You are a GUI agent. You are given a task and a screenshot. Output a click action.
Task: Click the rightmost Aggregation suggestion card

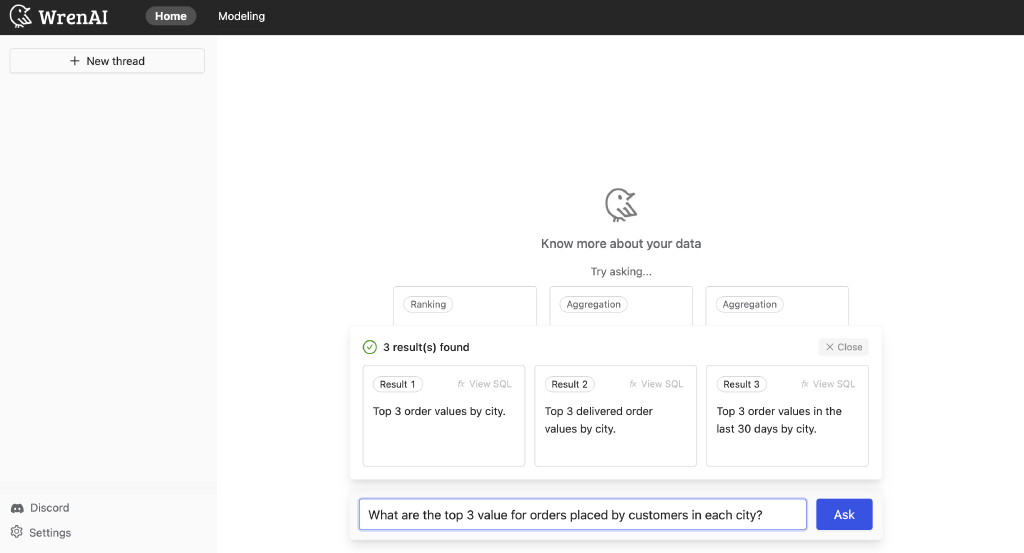pyautogui.click(x=776, y=305)
